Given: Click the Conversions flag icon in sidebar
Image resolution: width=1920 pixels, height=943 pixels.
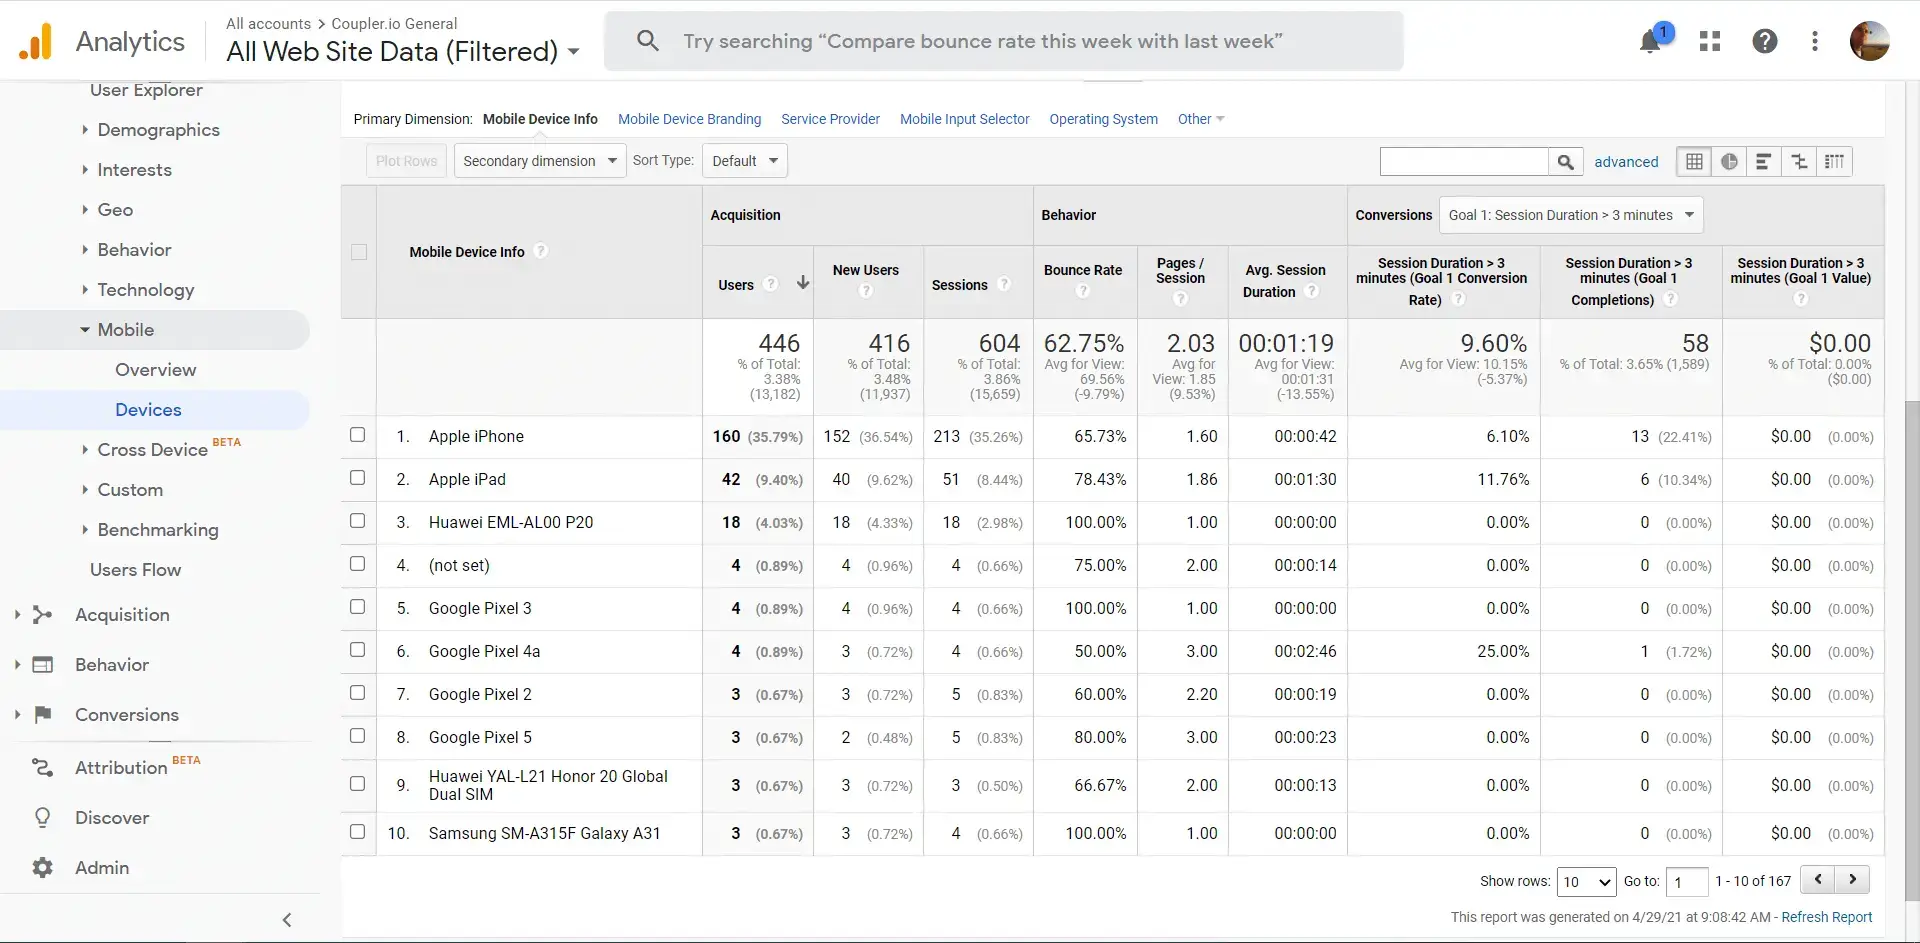Looking at the screenshot, I should [42, 715].
